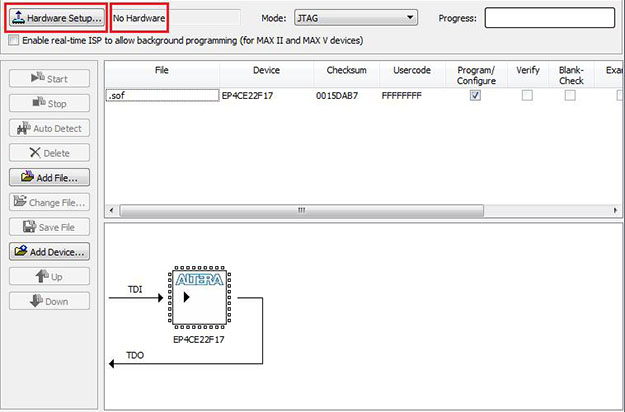
Task: Move the device Down in chain
Action: 50,301
